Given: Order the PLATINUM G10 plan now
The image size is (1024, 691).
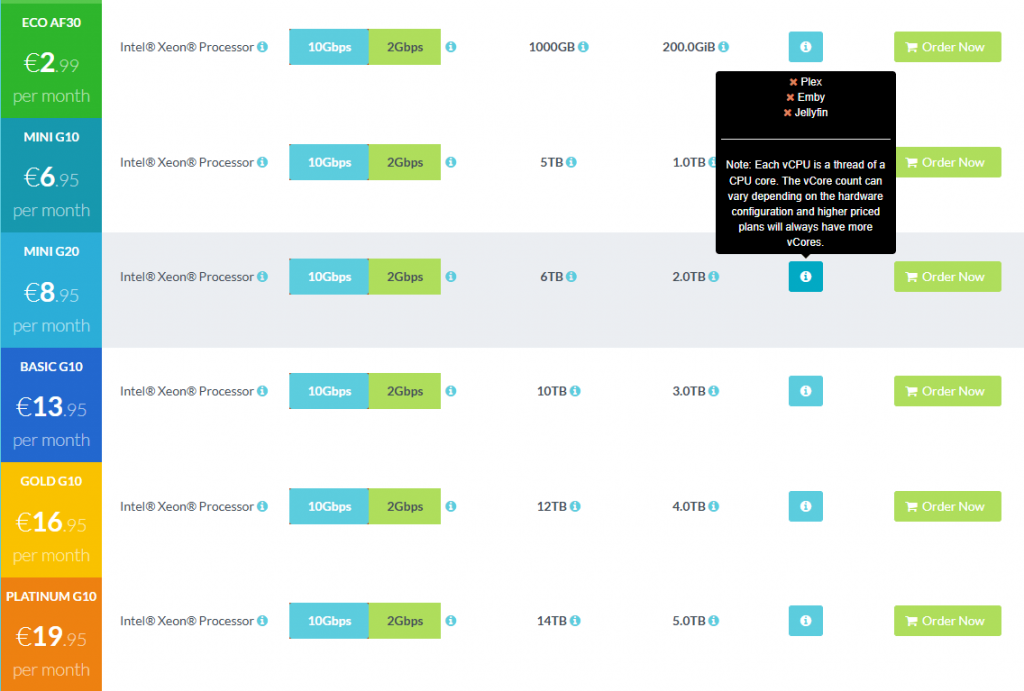Looking at the screenshot, I should (x=947, y=620).
